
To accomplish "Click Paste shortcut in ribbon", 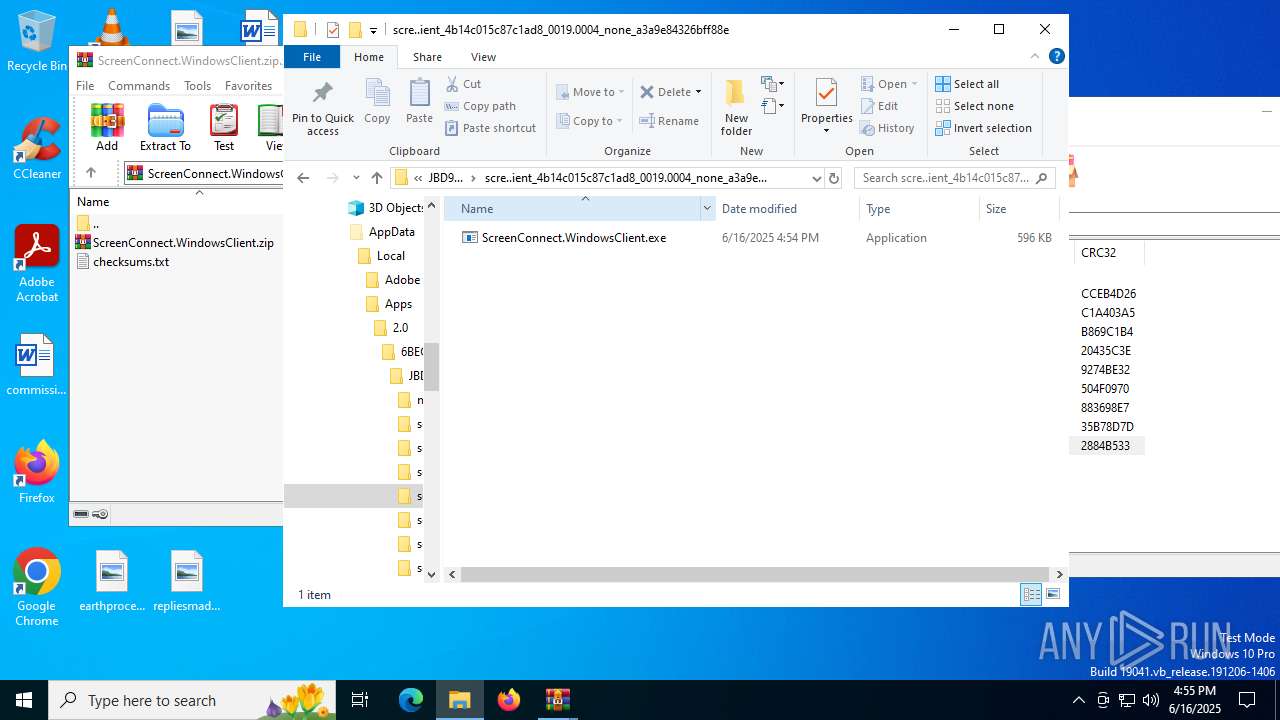I will 490,128.
